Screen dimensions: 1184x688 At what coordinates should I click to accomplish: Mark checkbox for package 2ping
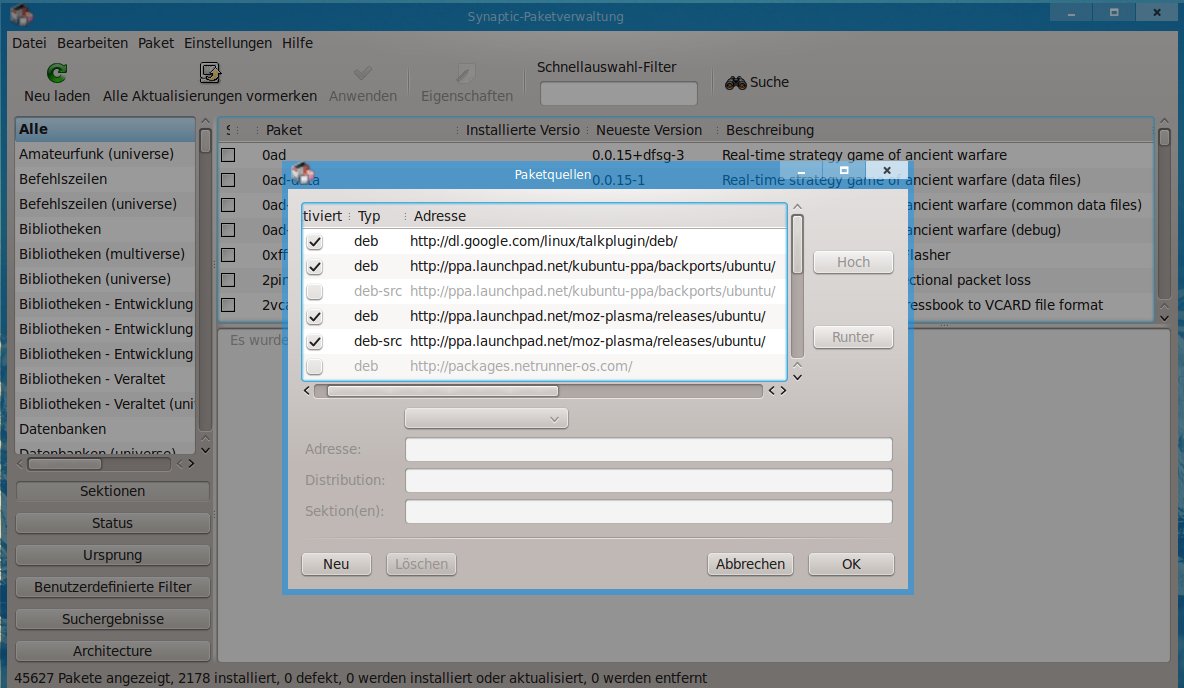pyautogui.click(x=228, y=279)
